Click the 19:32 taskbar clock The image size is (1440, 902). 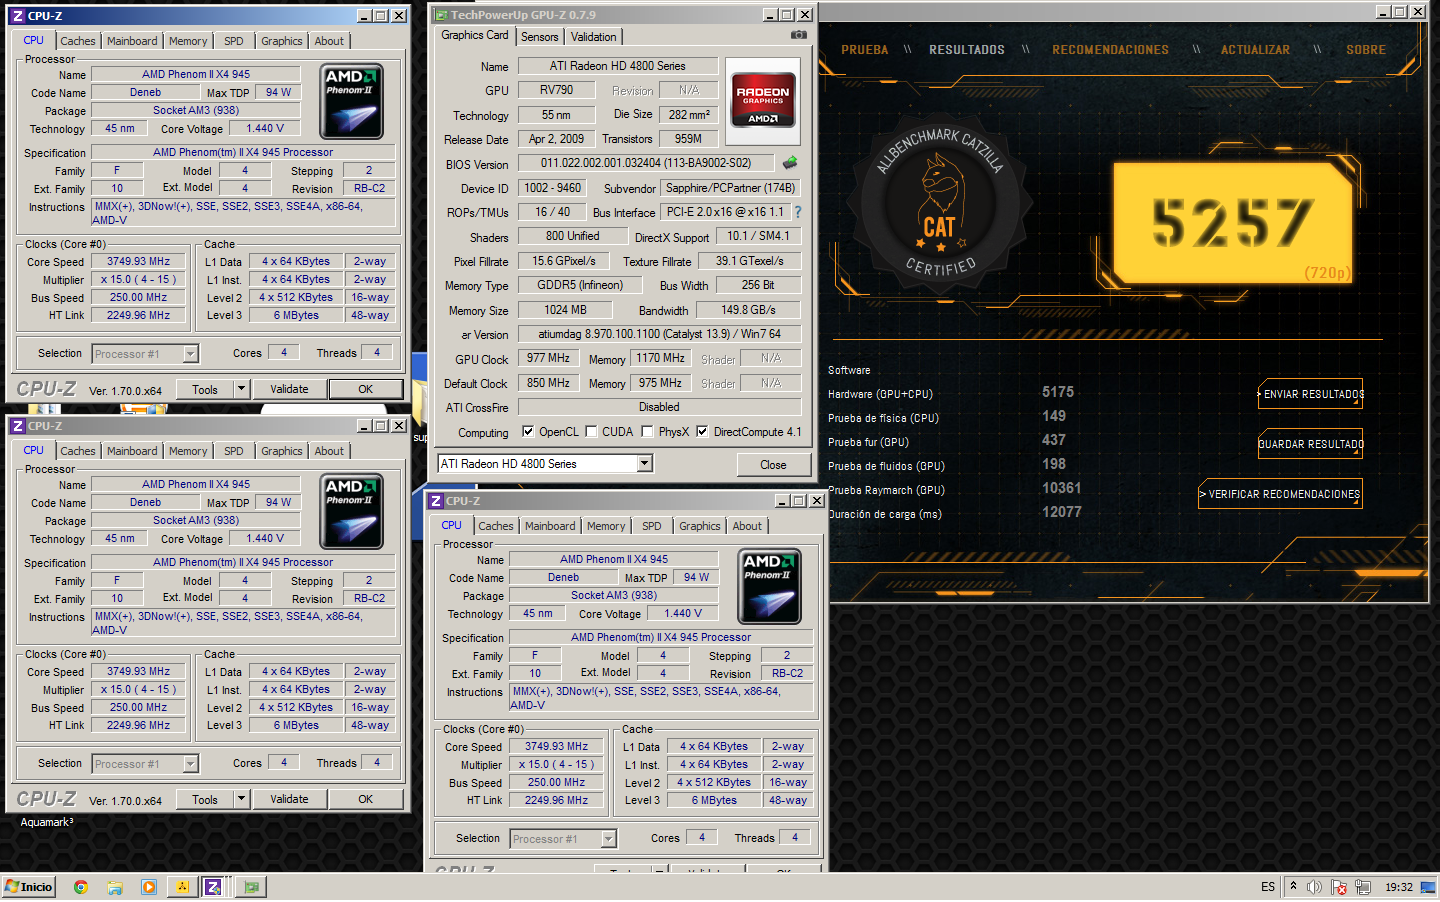[1398, 887]
